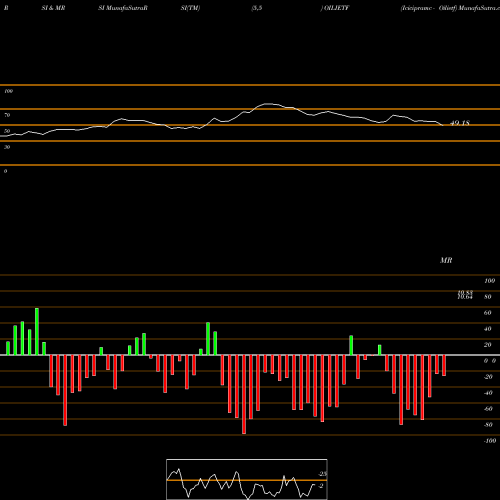Click the 'OILIETF' symbol label in header
Screen dimensions: 500x500
point(336,8)
